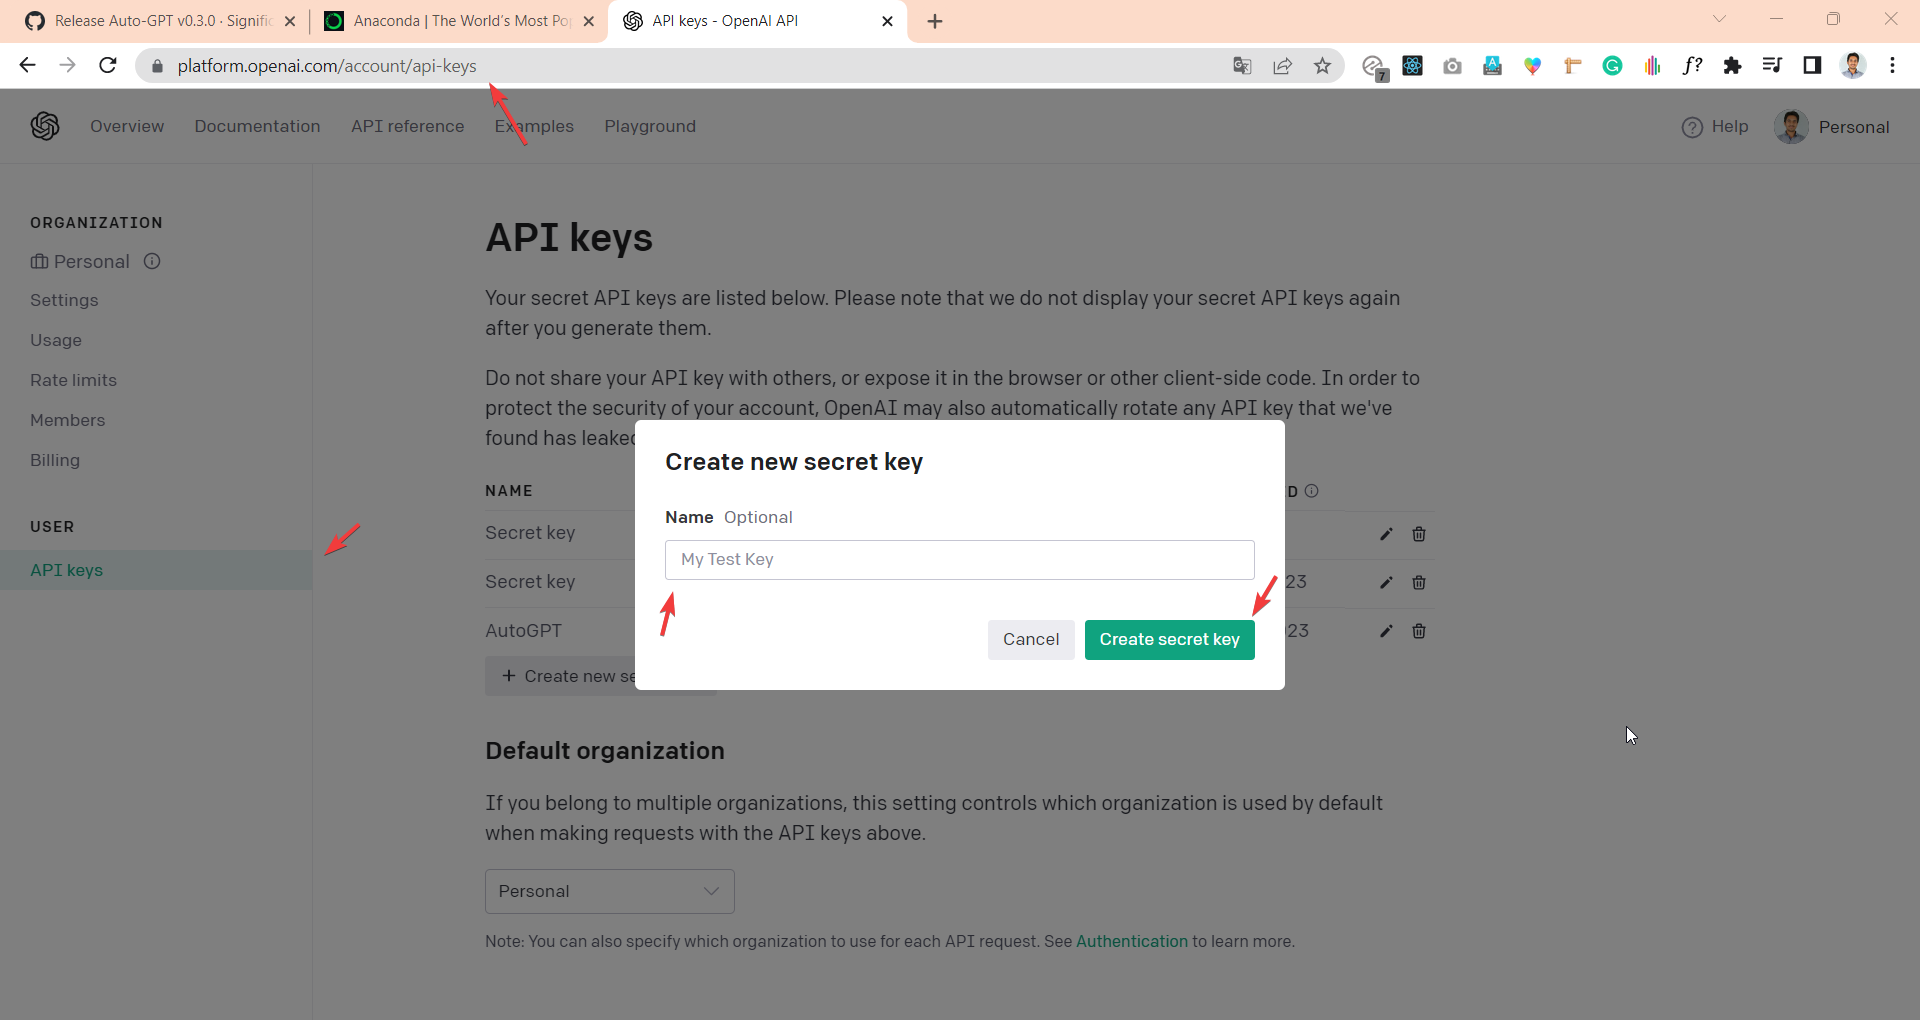Delete the first Secret key via trash icon
Image resolution: width=1920 pixels, height=1020 pixels.
tap(1419, 534)
